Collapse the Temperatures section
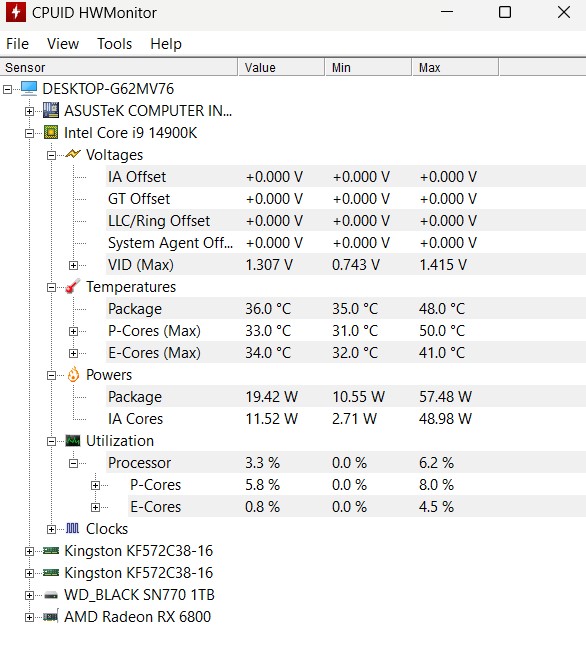This screenshot has width=586, height=672. click(x=51, y=287)
